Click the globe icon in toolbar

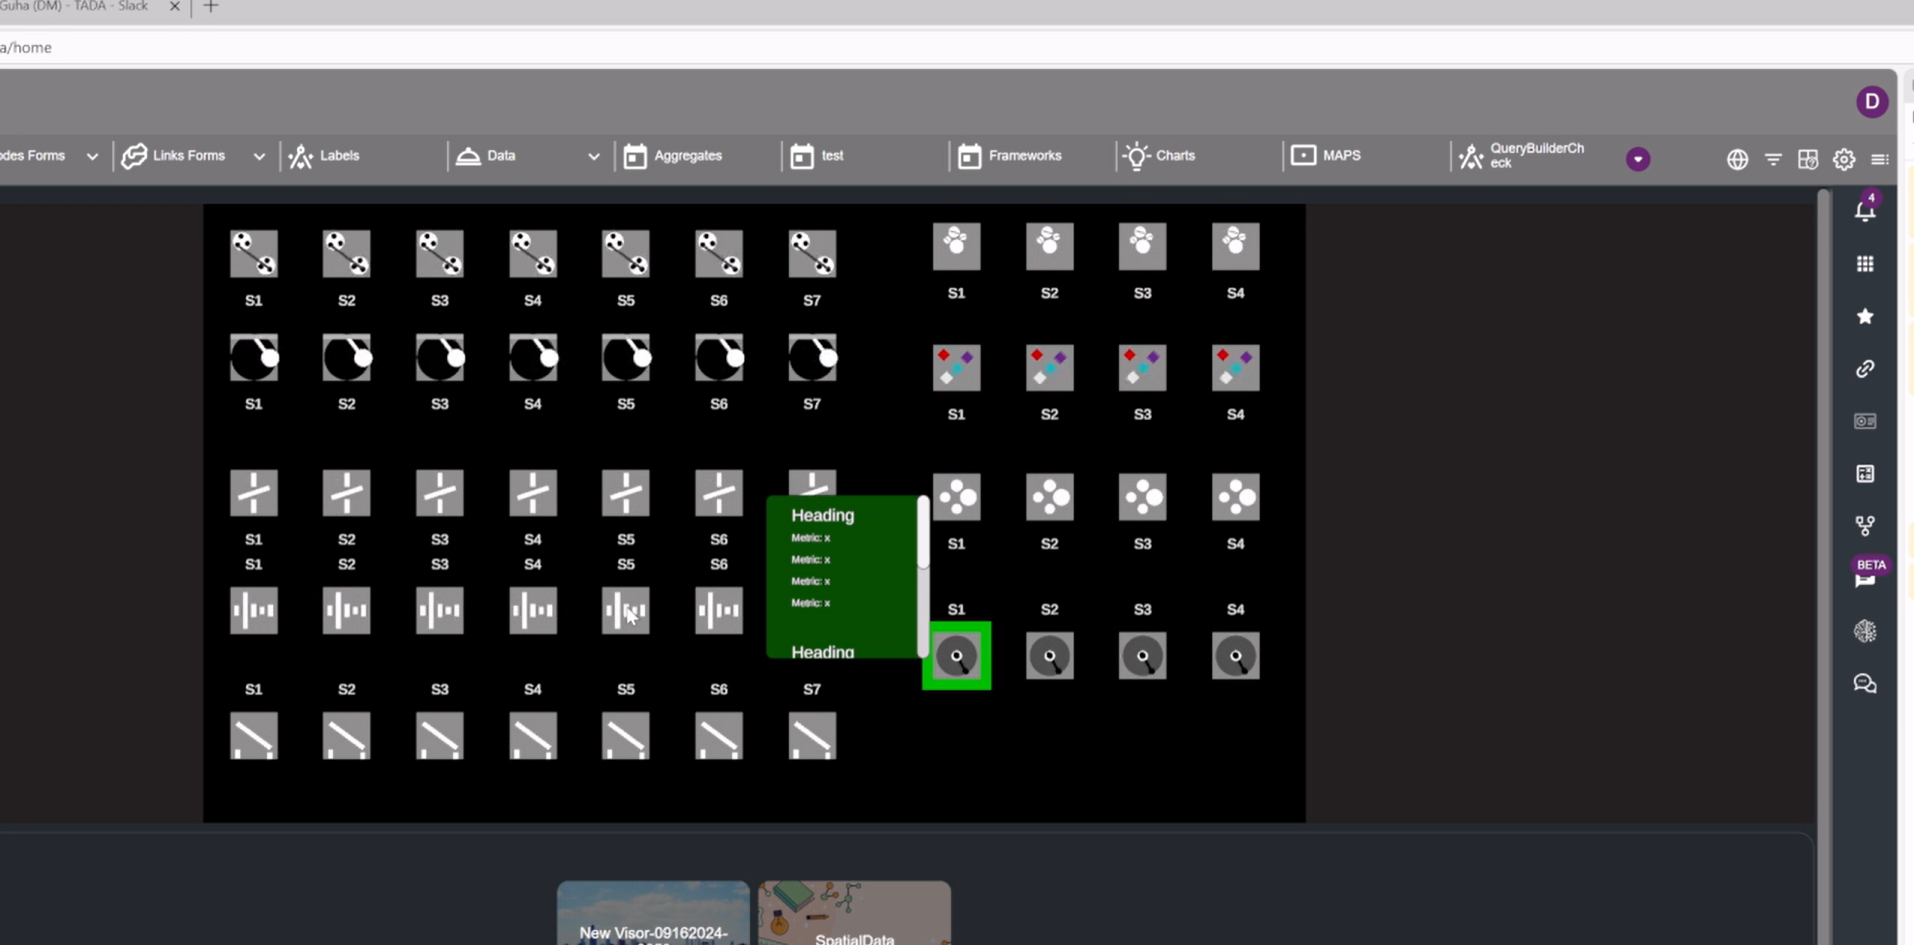click(x=1737, y=159)
